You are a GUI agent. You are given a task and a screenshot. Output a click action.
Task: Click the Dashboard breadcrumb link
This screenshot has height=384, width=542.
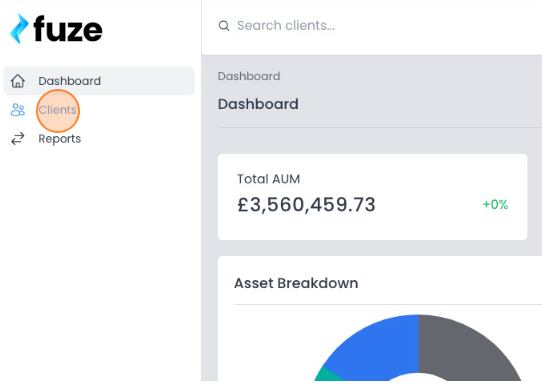(249, 76)
